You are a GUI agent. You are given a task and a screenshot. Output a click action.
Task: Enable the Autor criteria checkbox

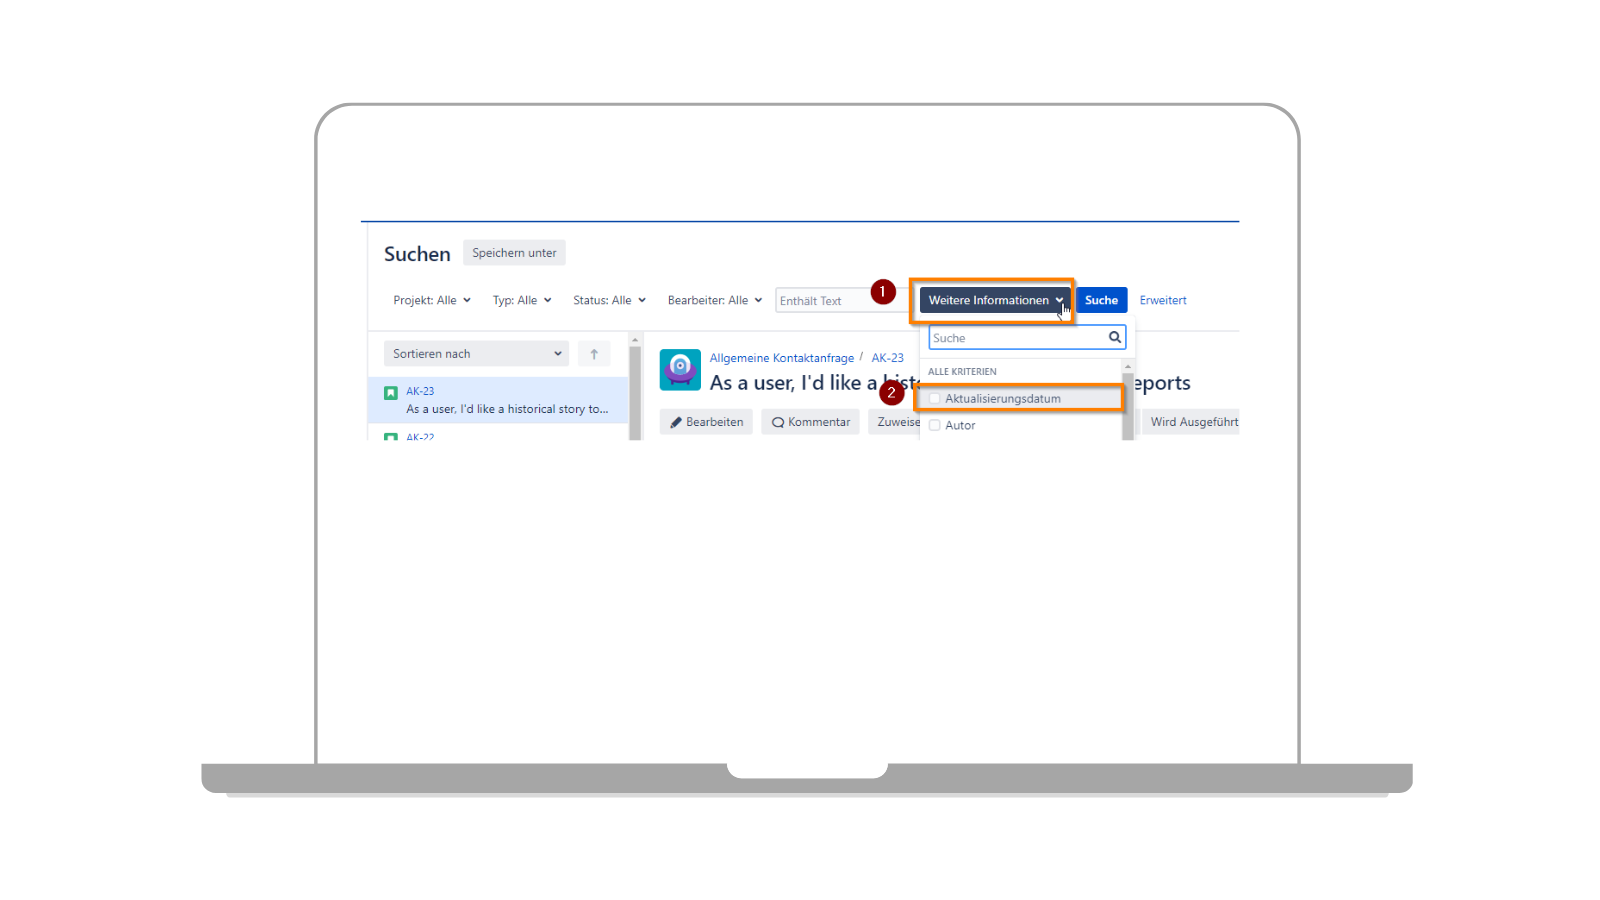click(935, 426)
